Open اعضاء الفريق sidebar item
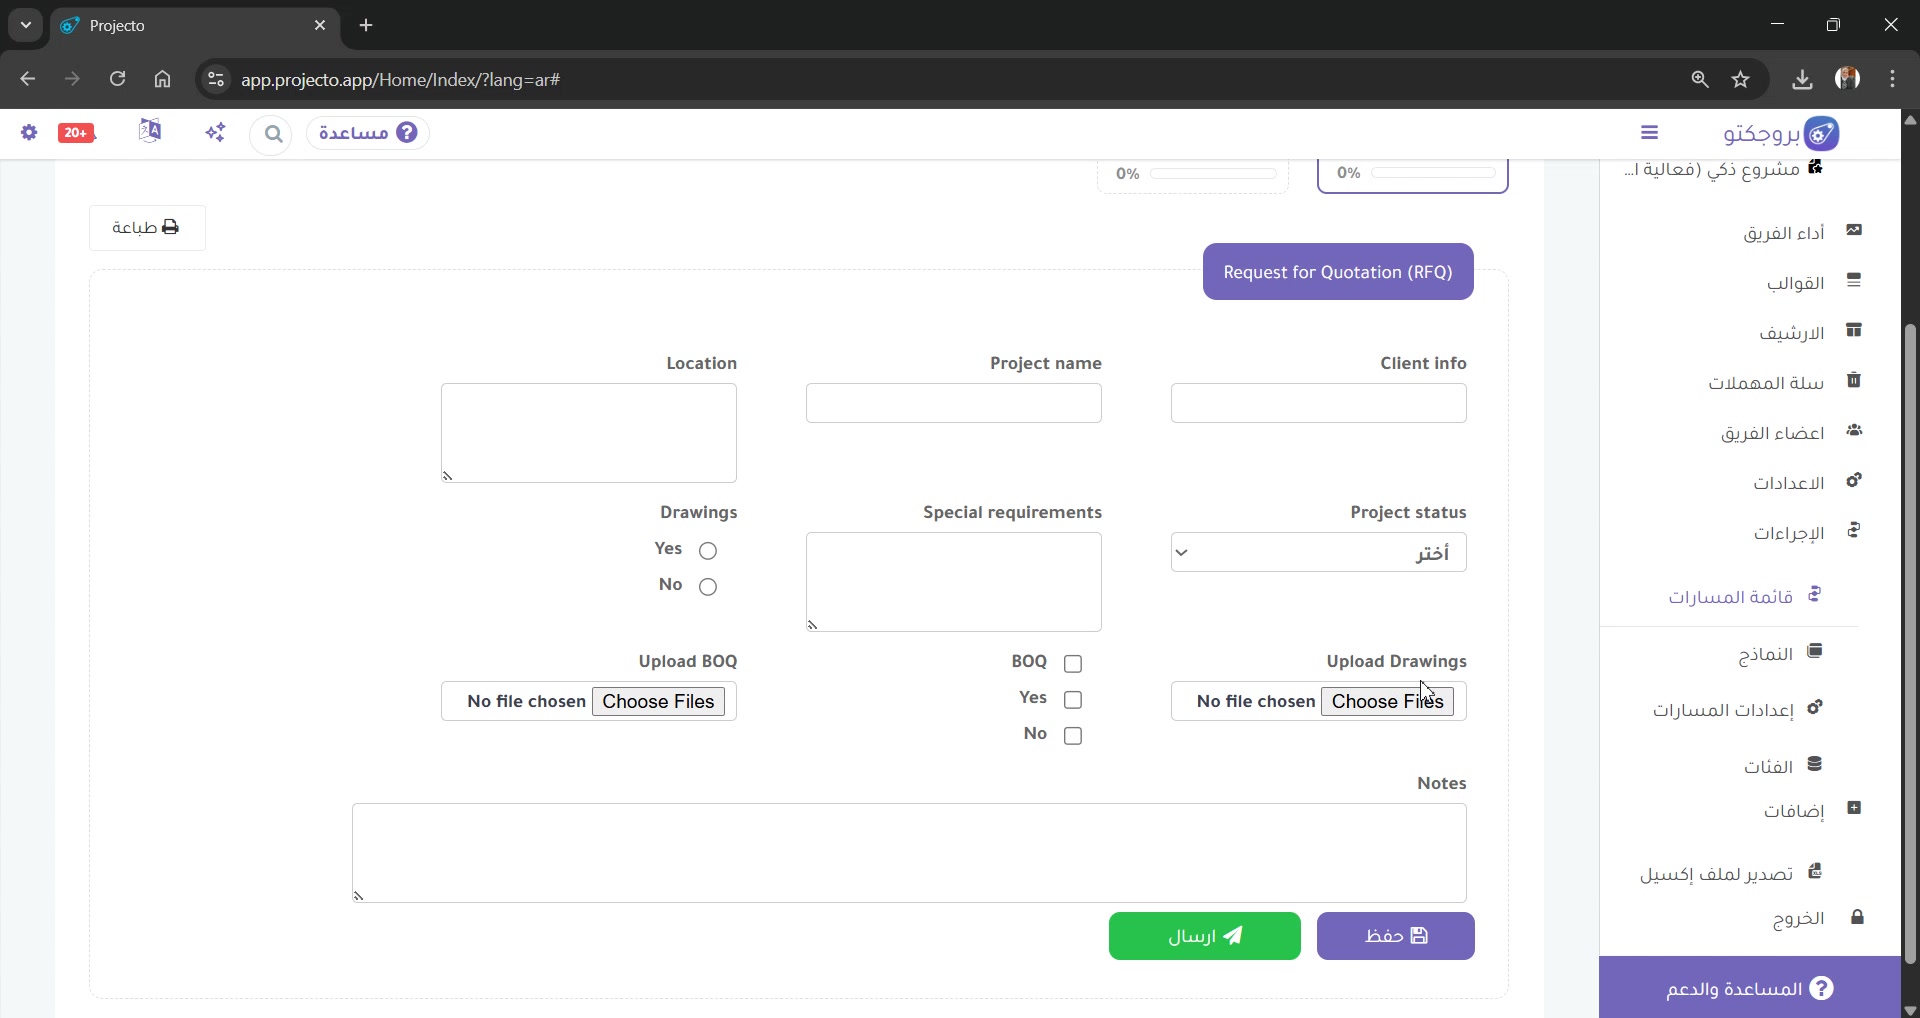Viewport: 1920px width, 1018px height. tap(1774, 432)
